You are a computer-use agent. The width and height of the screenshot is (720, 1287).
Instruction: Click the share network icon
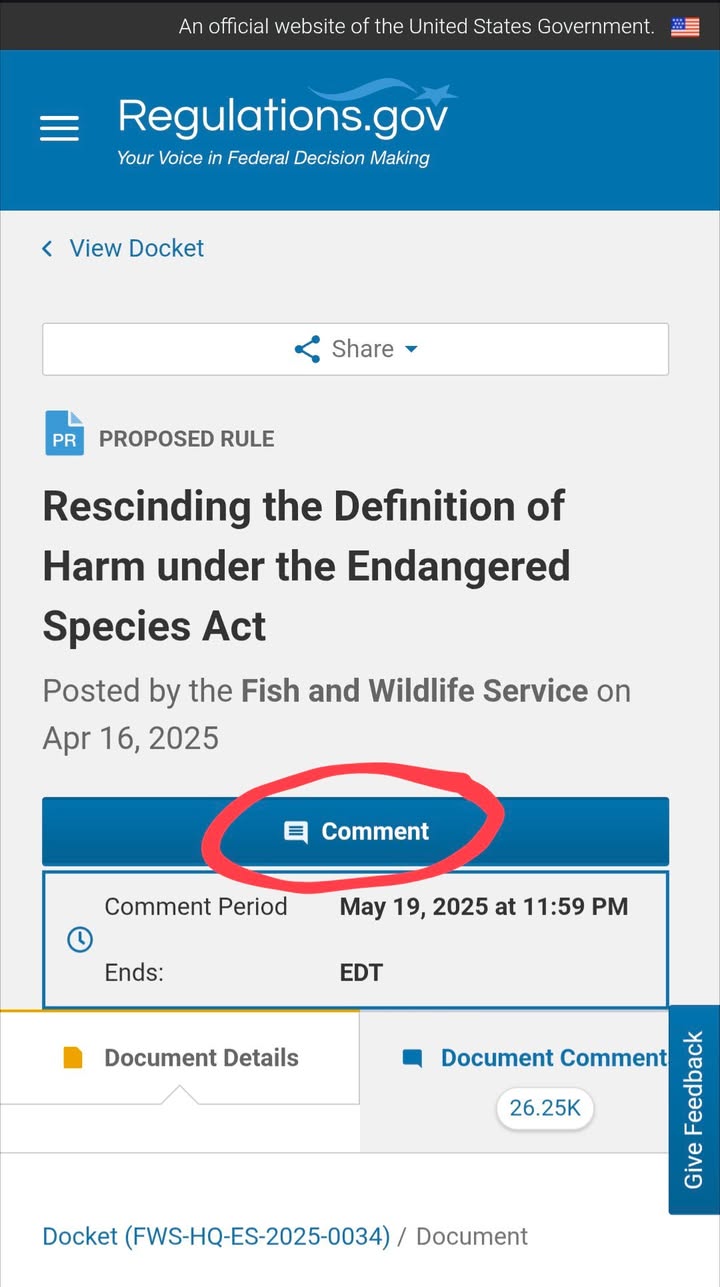(x=307, y=349)
